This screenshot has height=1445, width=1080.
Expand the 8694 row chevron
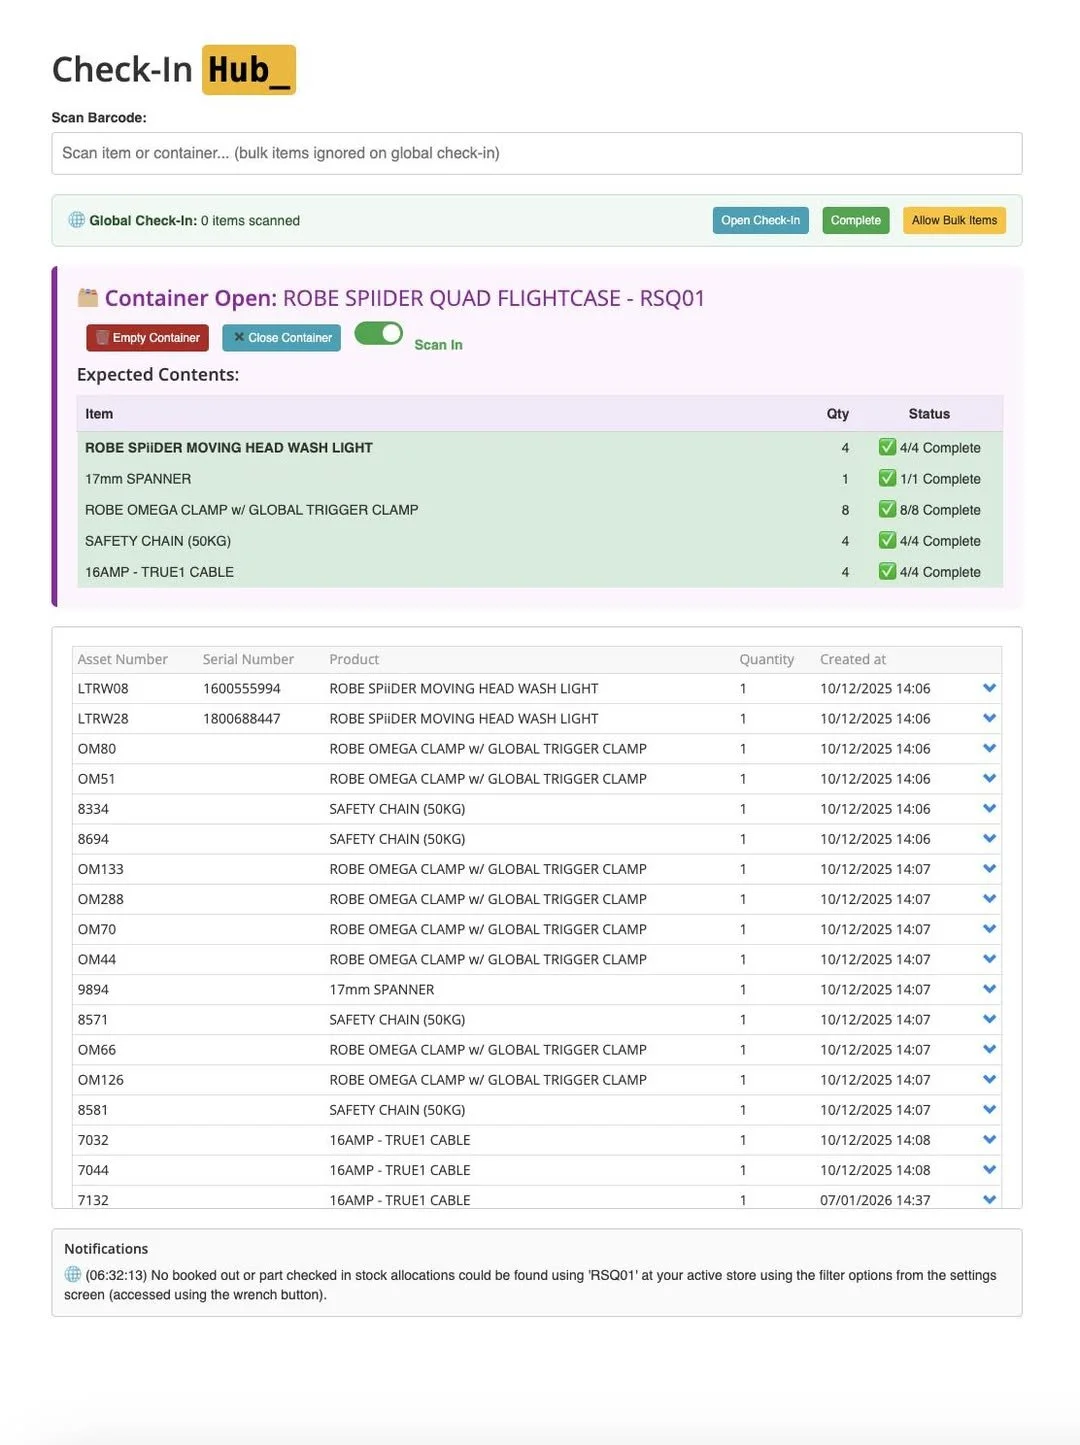(x=989, y=838)
